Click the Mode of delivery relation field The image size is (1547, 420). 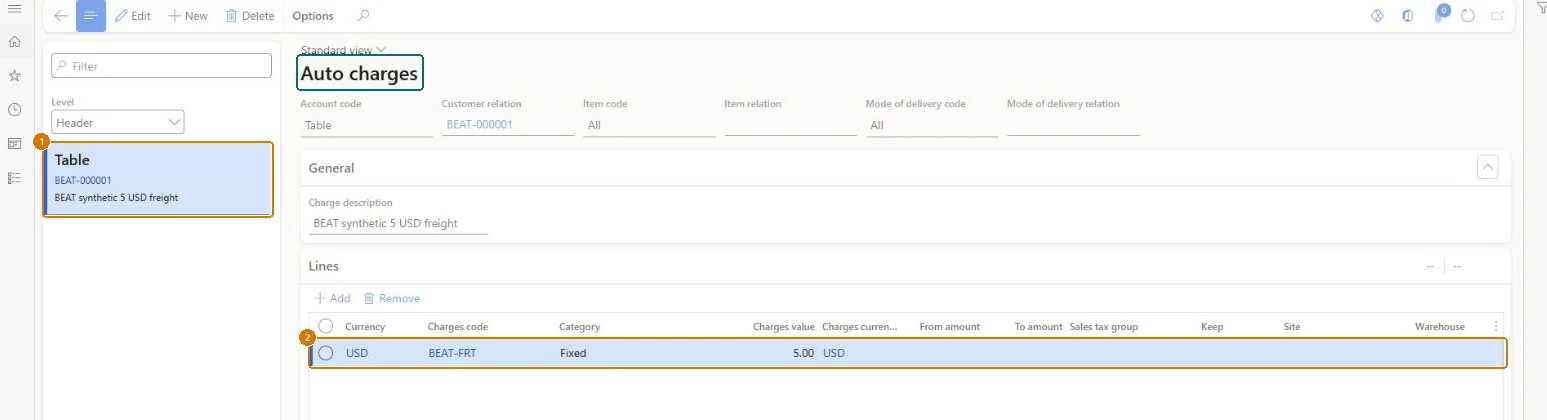click(1073, 125)
